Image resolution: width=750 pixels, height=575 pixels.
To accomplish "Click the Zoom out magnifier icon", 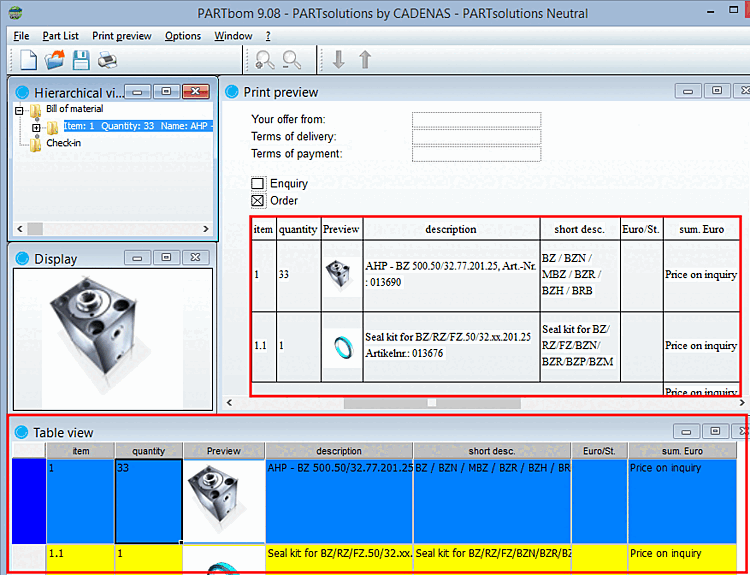I will [x=292, y=60].
